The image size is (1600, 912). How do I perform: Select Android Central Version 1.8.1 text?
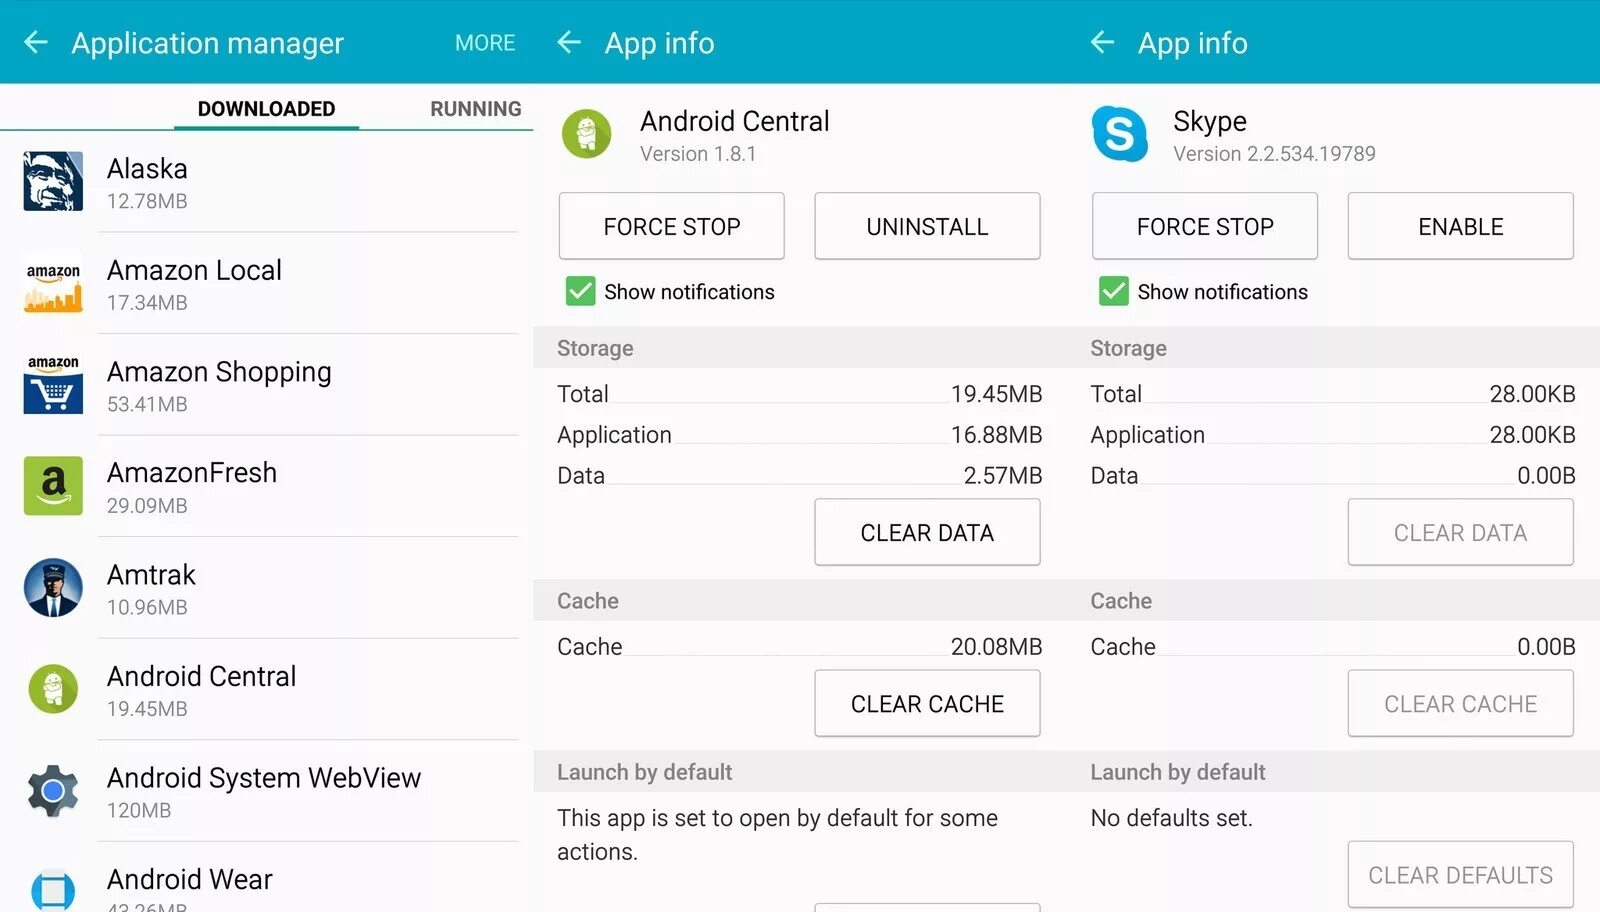pos(698,154)
